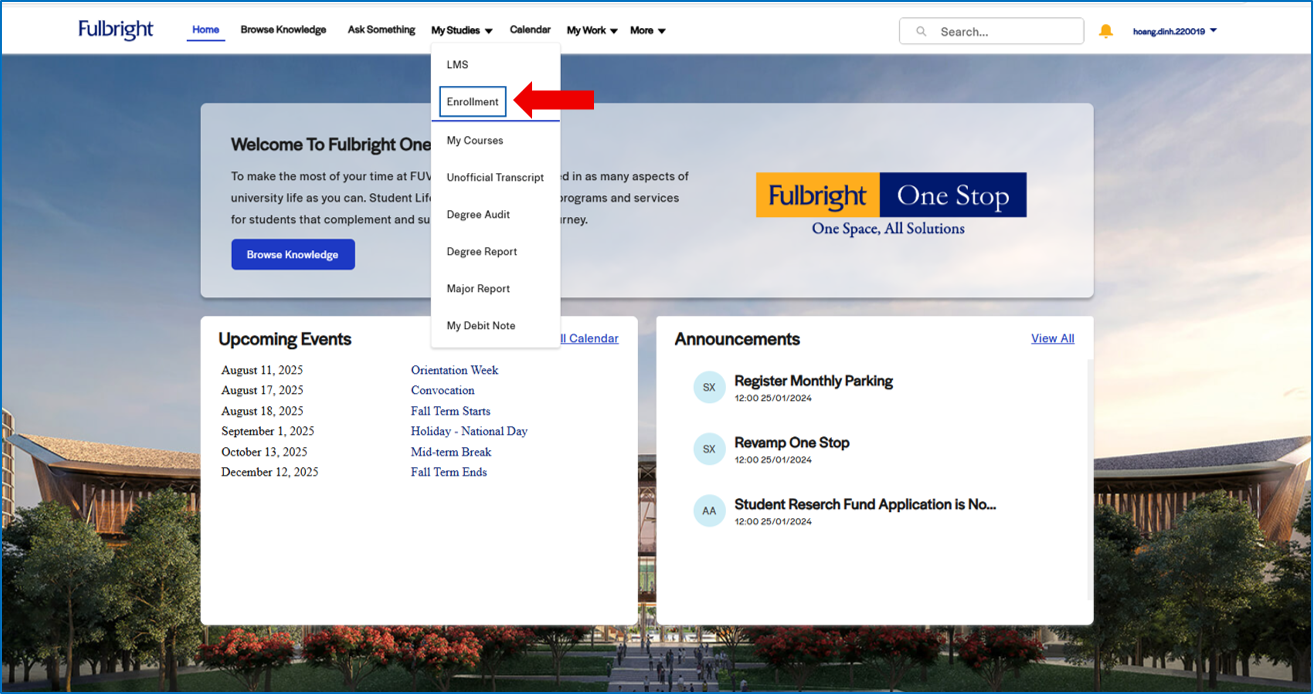
Task: Open Student Research Fund Application announcement
Action: (x=865, y=505)
